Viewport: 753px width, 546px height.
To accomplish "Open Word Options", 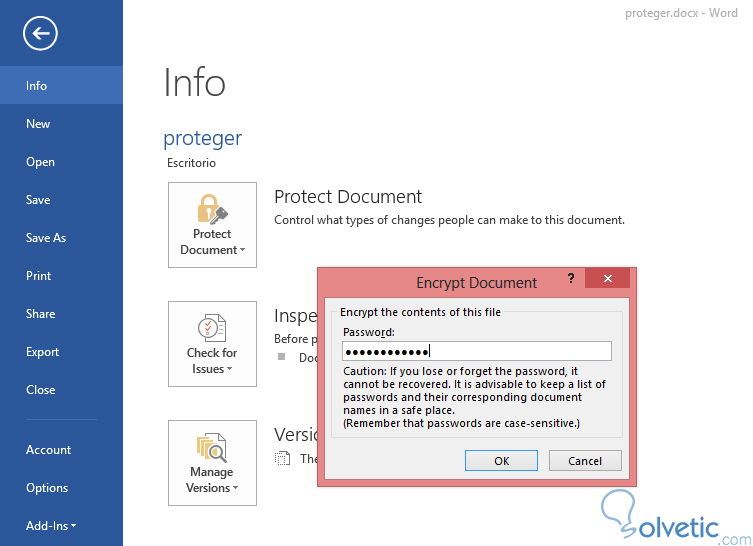I will coord(61,487).
